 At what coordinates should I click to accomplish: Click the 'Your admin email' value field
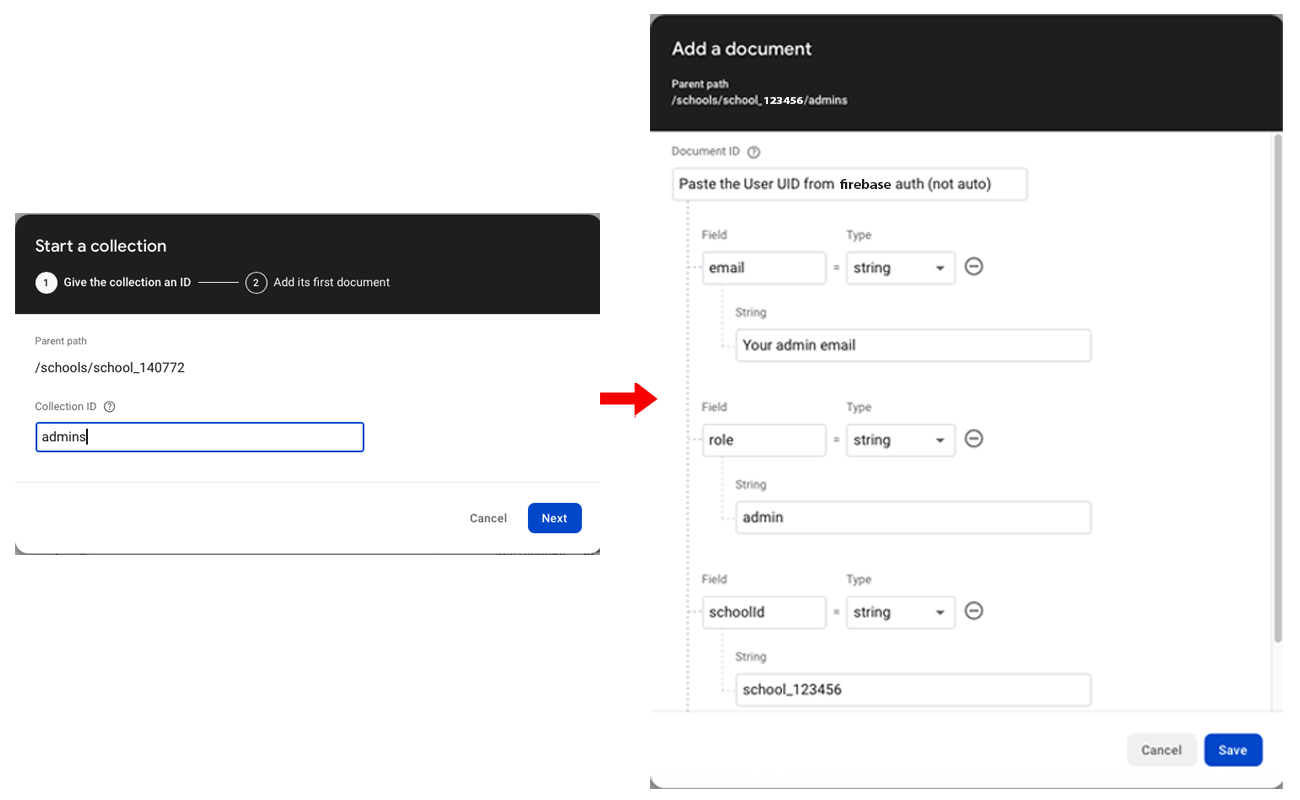tap(912, 345)
